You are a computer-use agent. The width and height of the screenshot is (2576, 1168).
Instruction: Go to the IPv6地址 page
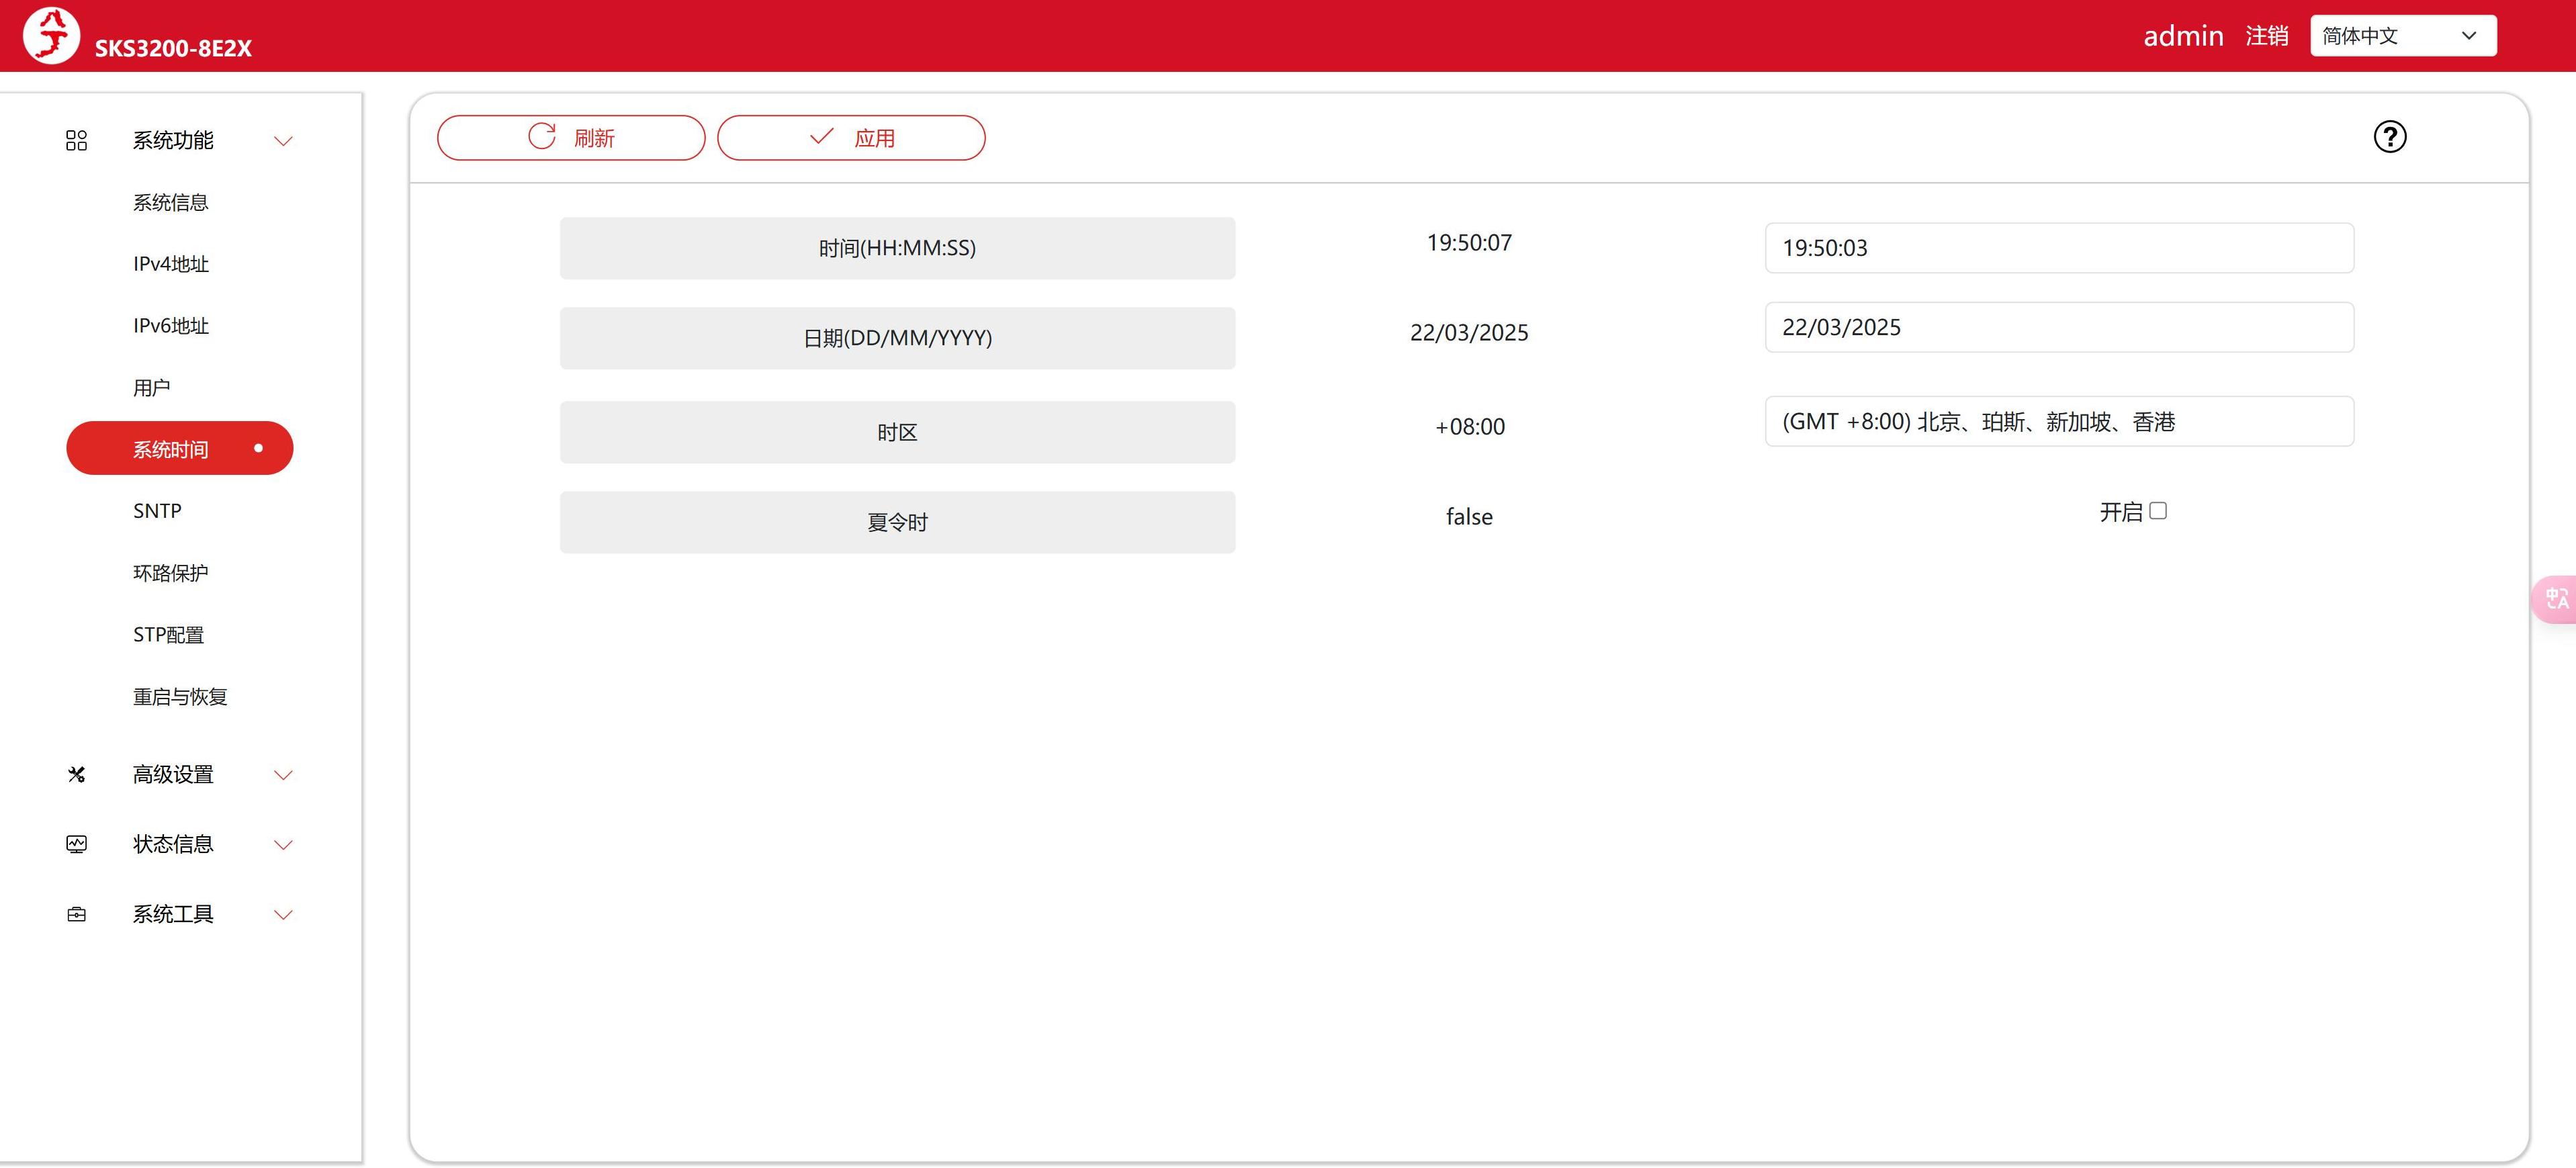(171, 326)
